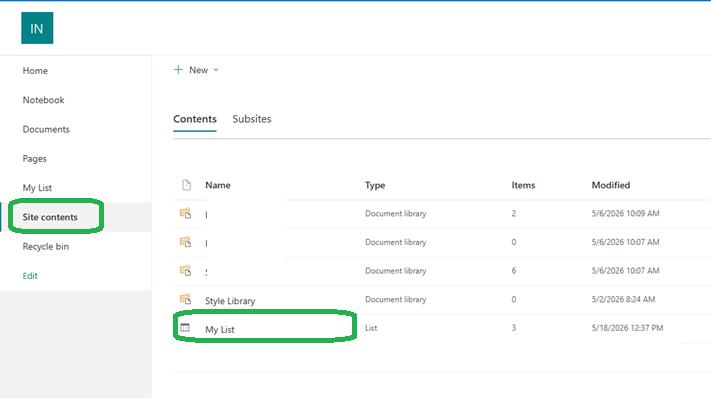The image size is (711, 398).
Task: Open My List in the contents table
Action: [220, 330]
